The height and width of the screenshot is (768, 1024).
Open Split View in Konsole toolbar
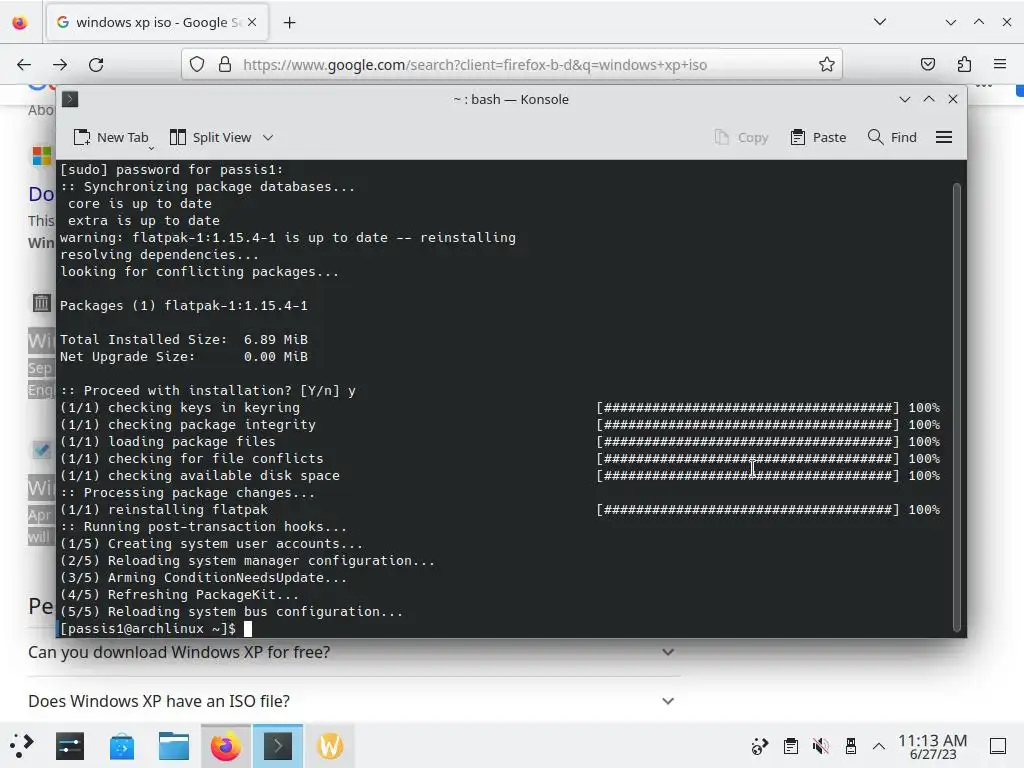210,137
